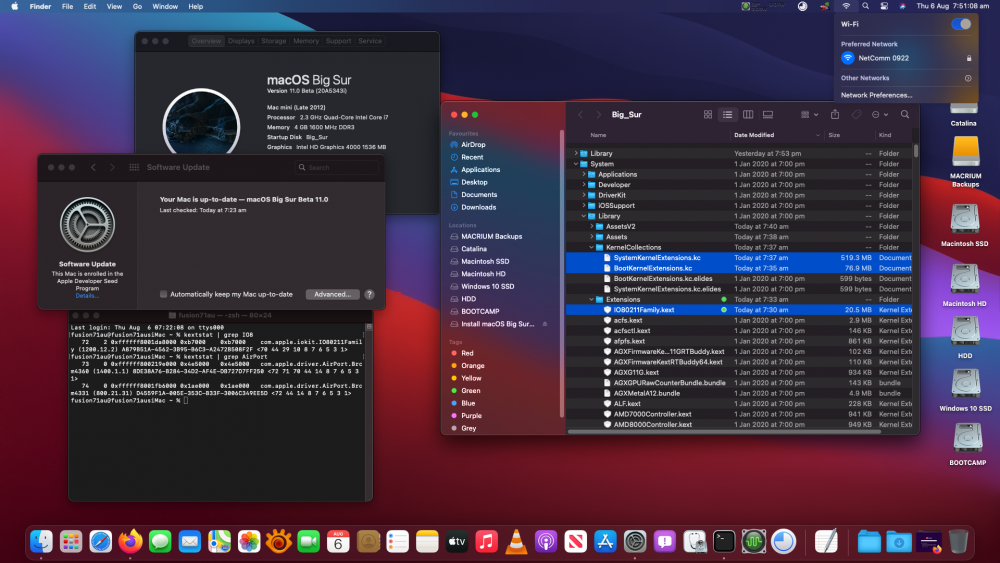This screenshot has width=1000, height=563.
Task: Sort by Date Modified column
Action: pyautogui.click(x=776, y=135)
